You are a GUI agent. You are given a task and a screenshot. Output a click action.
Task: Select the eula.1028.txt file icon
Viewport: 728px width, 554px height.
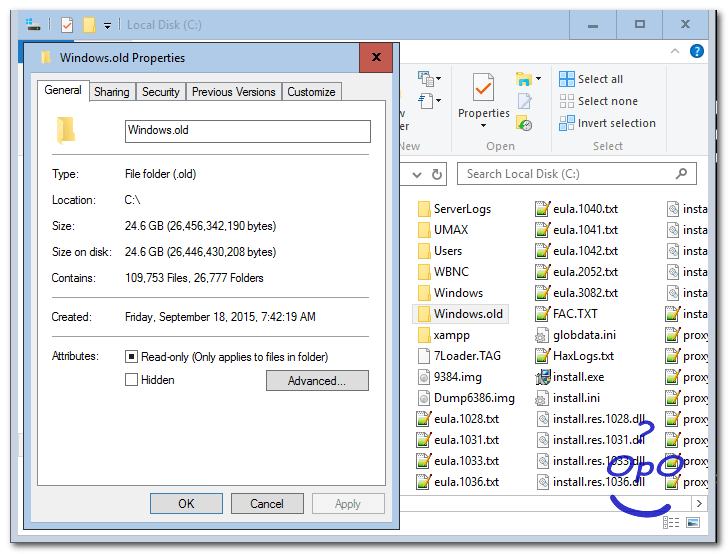pyautogui.click(x=423, y=419)
